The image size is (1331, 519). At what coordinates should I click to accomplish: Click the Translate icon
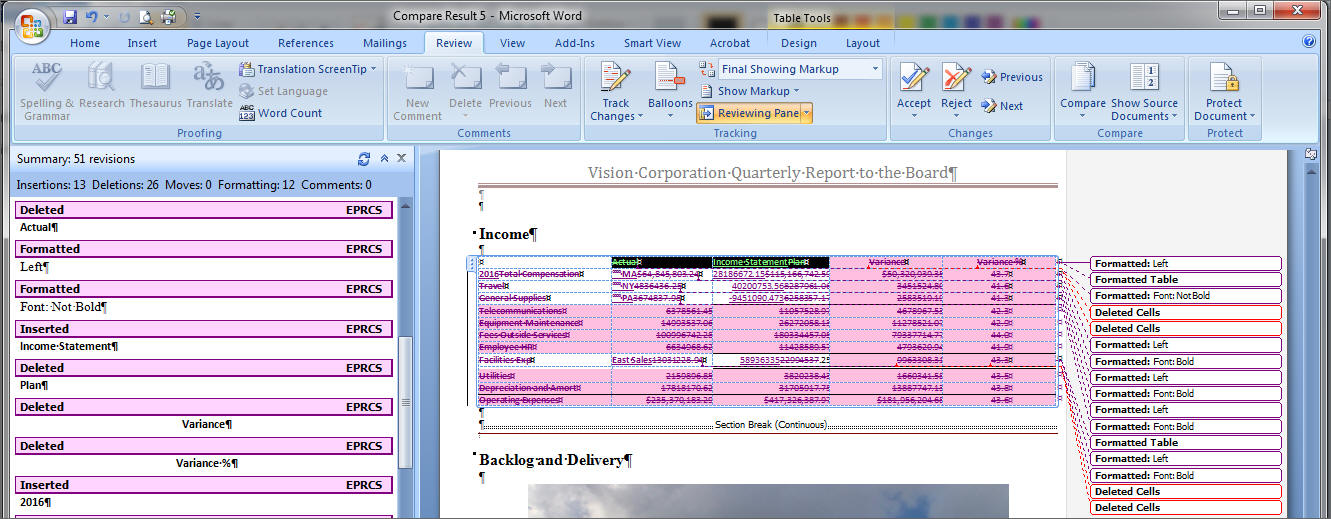pyautogui.click(x=209, y=78)
